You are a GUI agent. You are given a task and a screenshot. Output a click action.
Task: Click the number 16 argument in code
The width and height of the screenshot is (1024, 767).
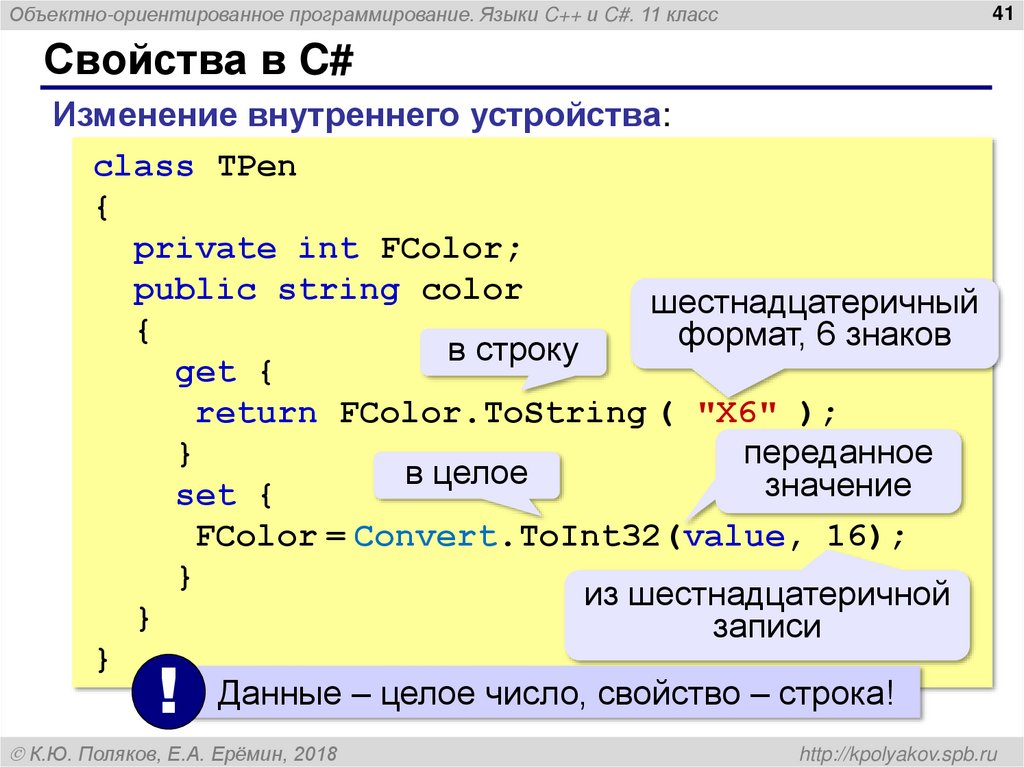click(846, 535)
